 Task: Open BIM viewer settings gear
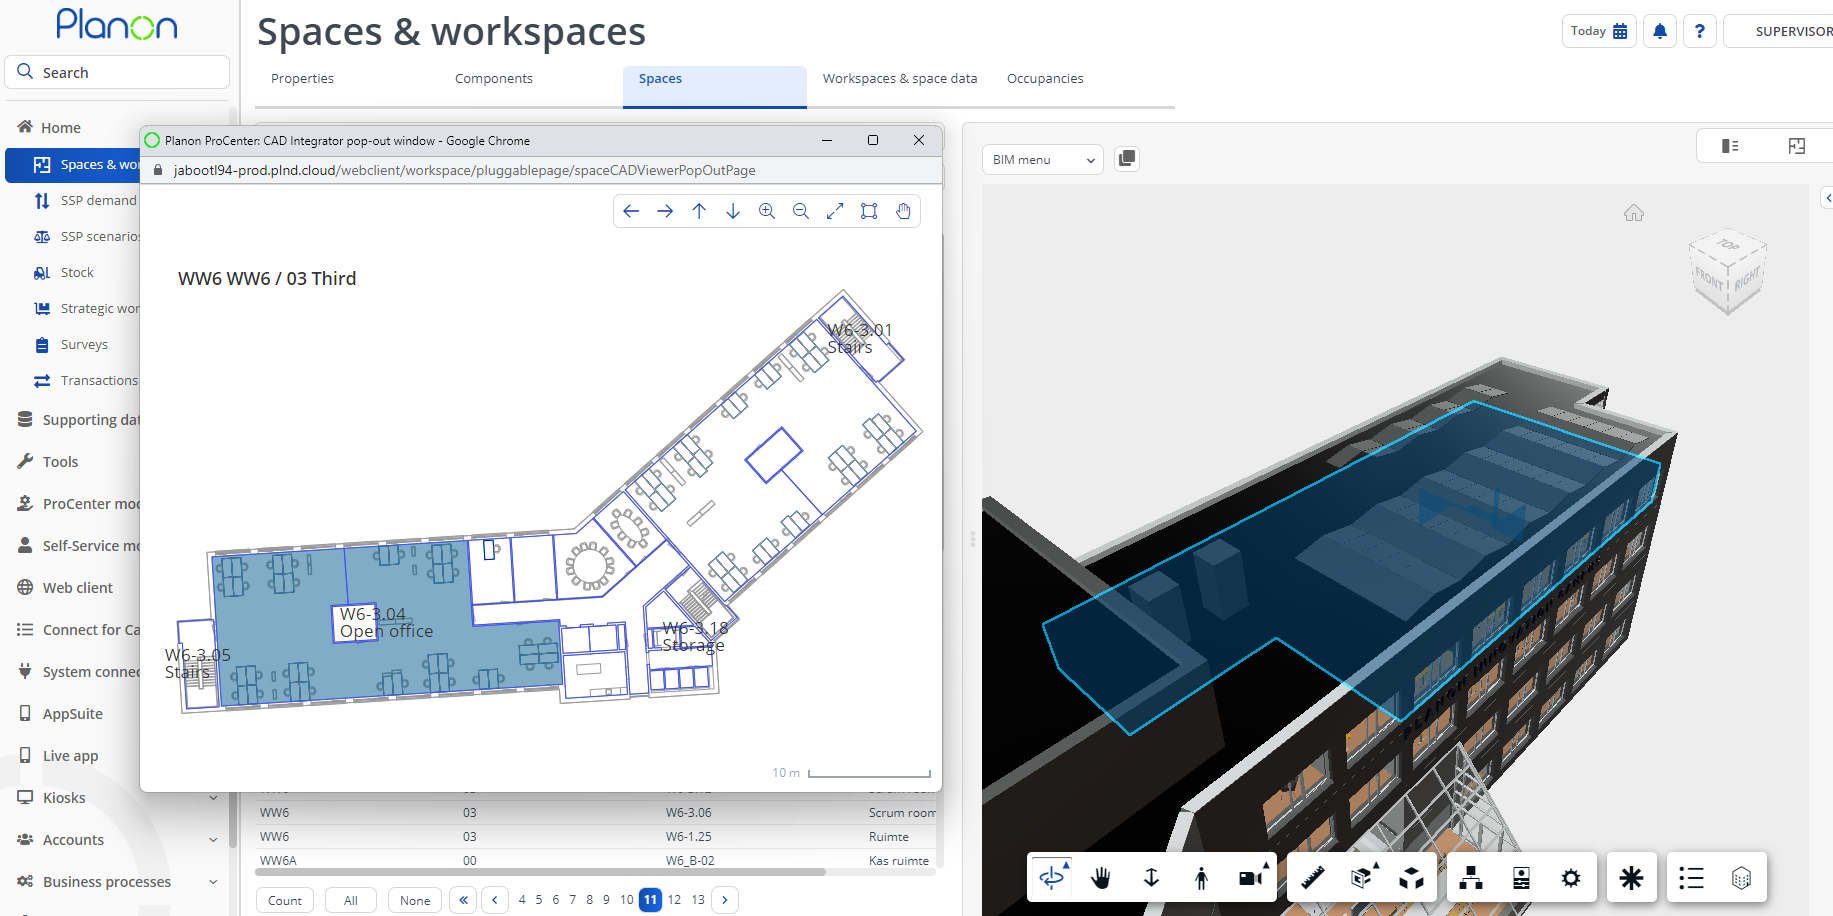pos(1570,877)
